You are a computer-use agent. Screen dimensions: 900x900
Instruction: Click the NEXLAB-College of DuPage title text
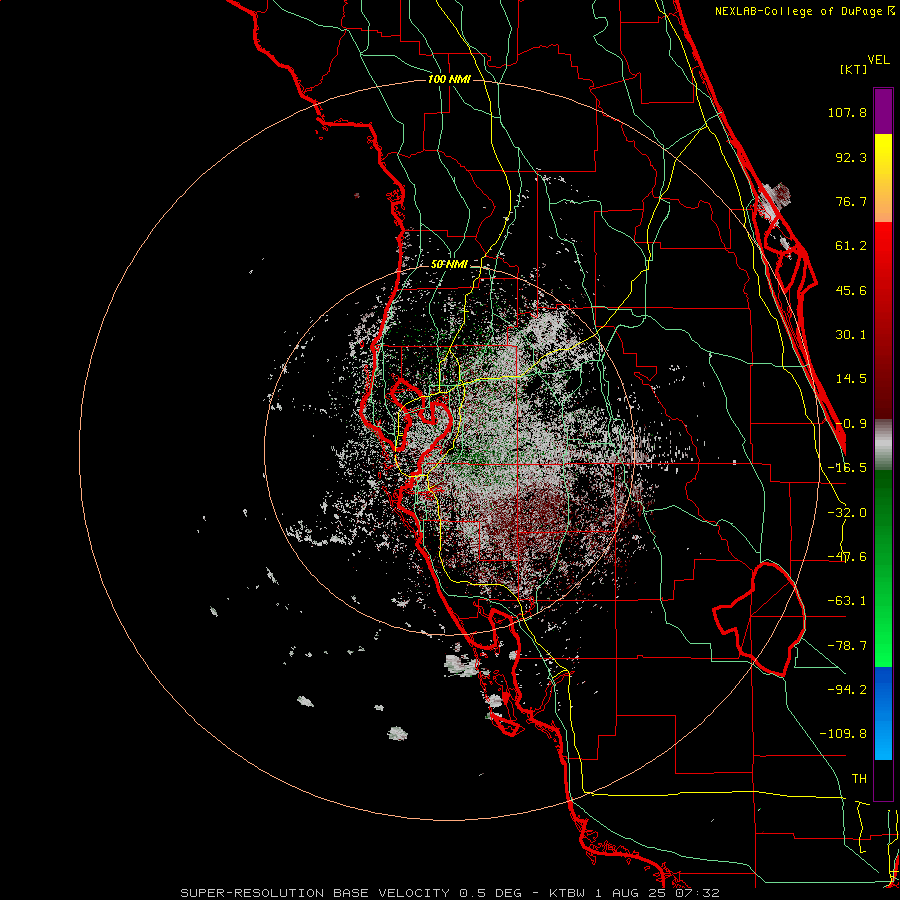(804, 11)
